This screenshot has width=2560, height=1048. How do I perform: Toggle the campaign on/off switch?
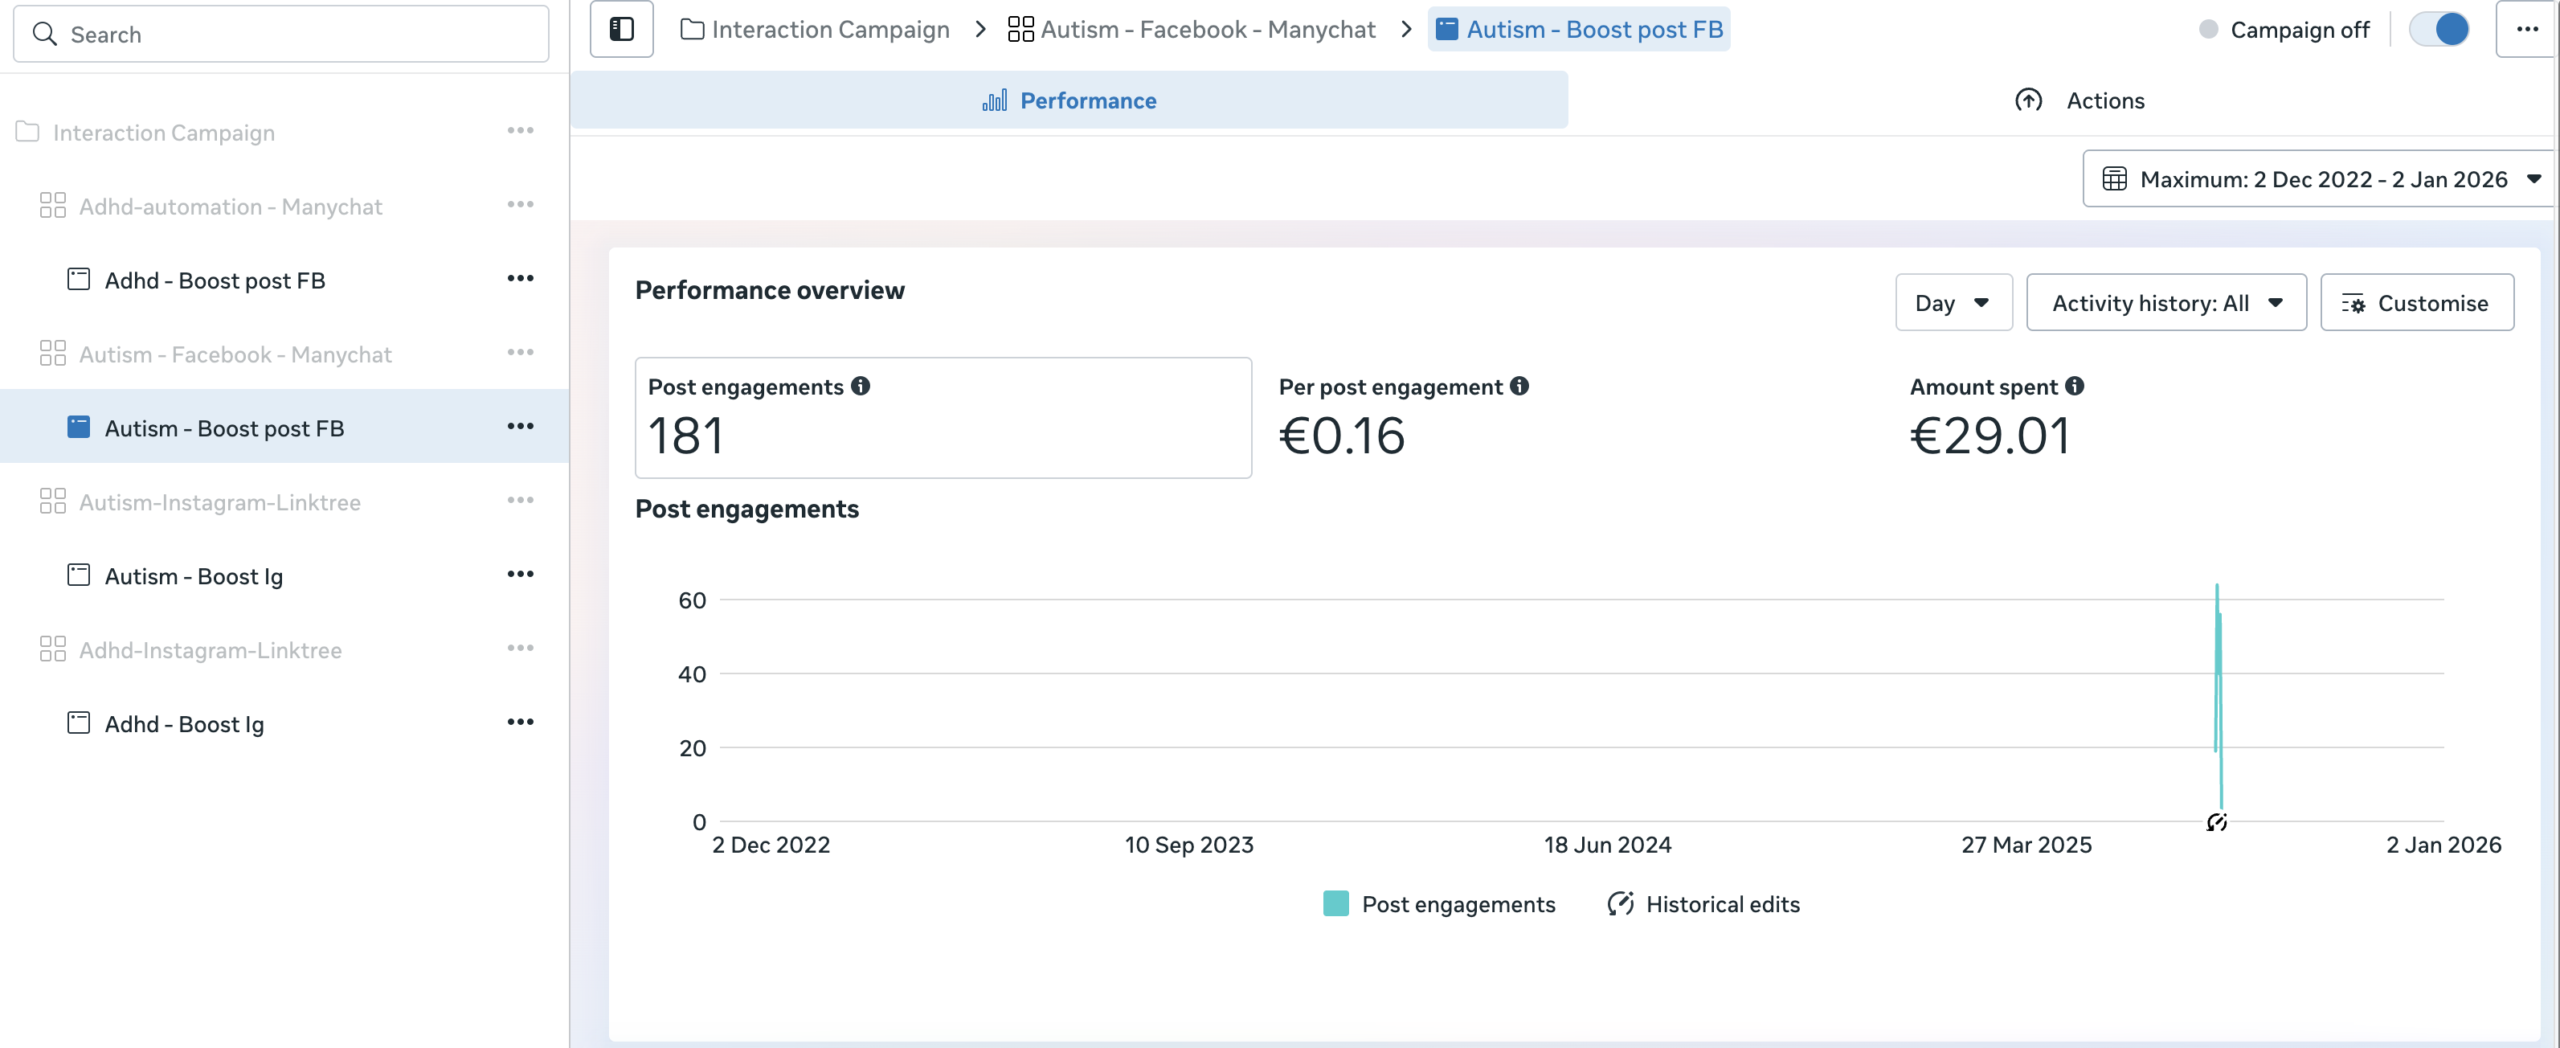pyautogui.click(x=2438, y=29)
